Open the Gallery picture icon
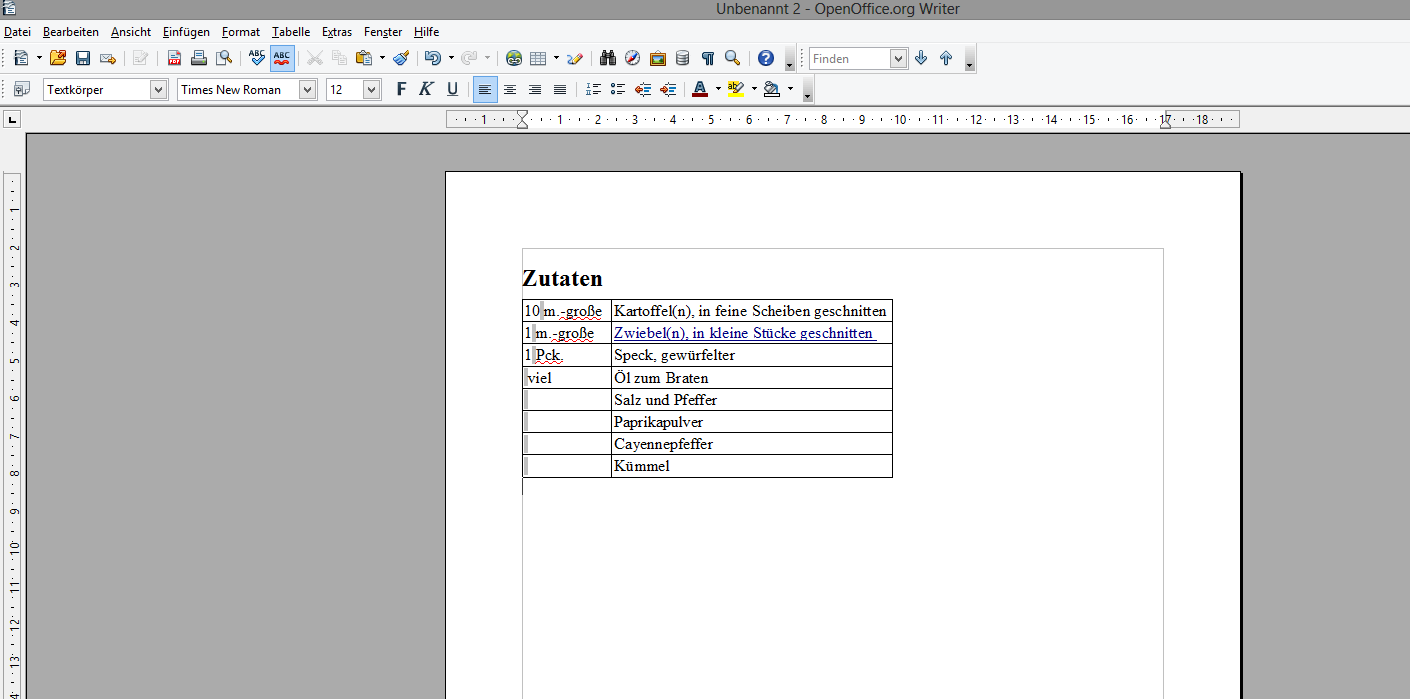Viewport: 1410px width, 699px height. (657, 59)
